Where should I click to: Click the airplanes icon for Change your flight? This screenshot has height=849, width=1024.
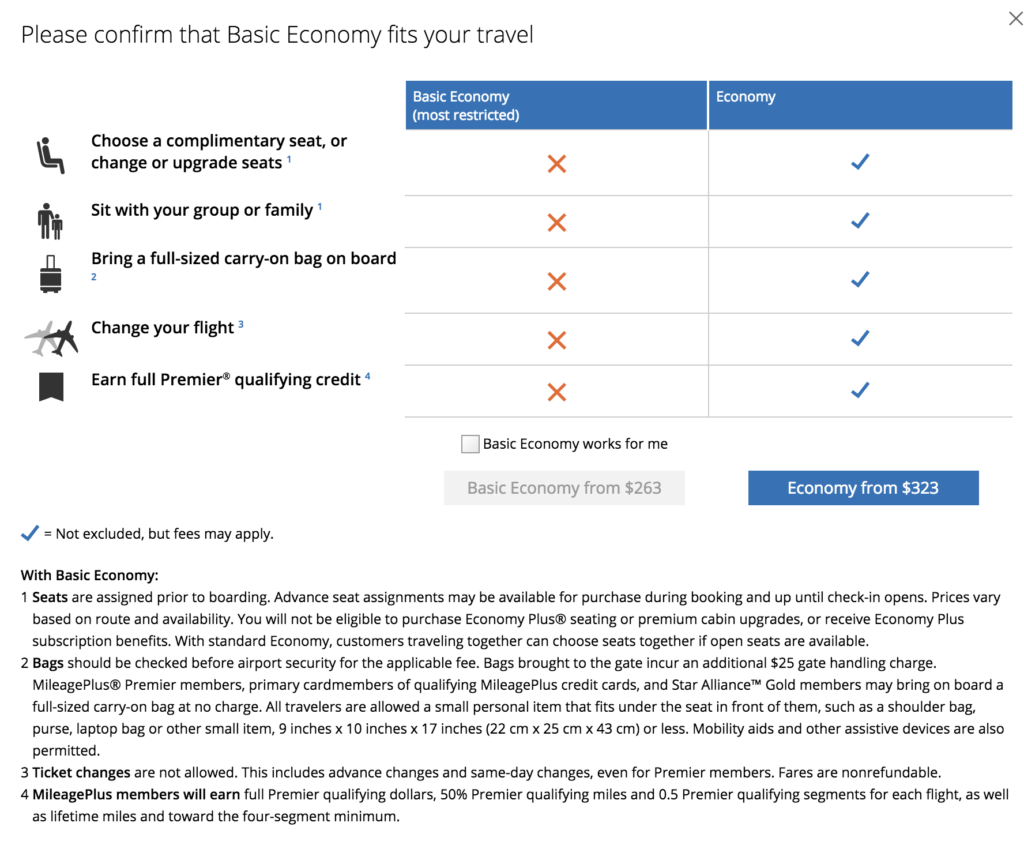click(51, 339)
